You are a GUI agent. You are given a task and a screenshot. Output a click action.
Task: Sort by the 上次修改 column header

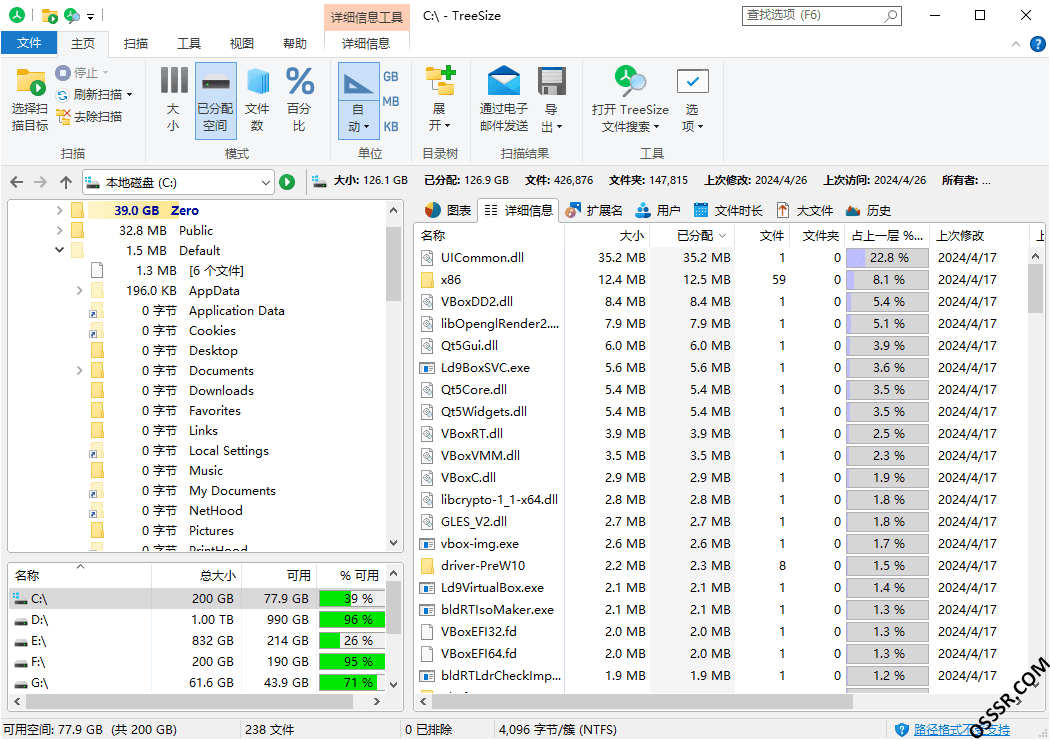978,236
